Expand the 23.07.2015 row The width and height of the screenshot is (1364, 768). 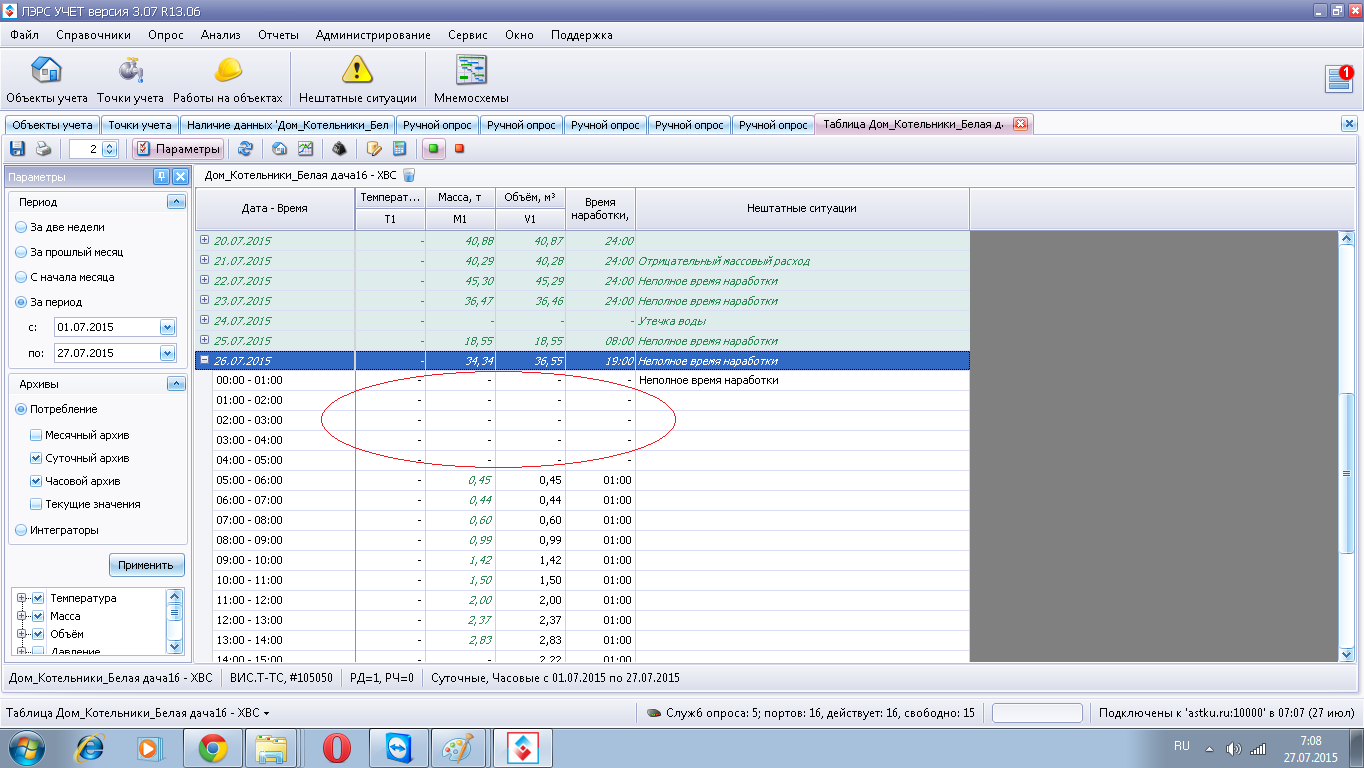point(204,300)
